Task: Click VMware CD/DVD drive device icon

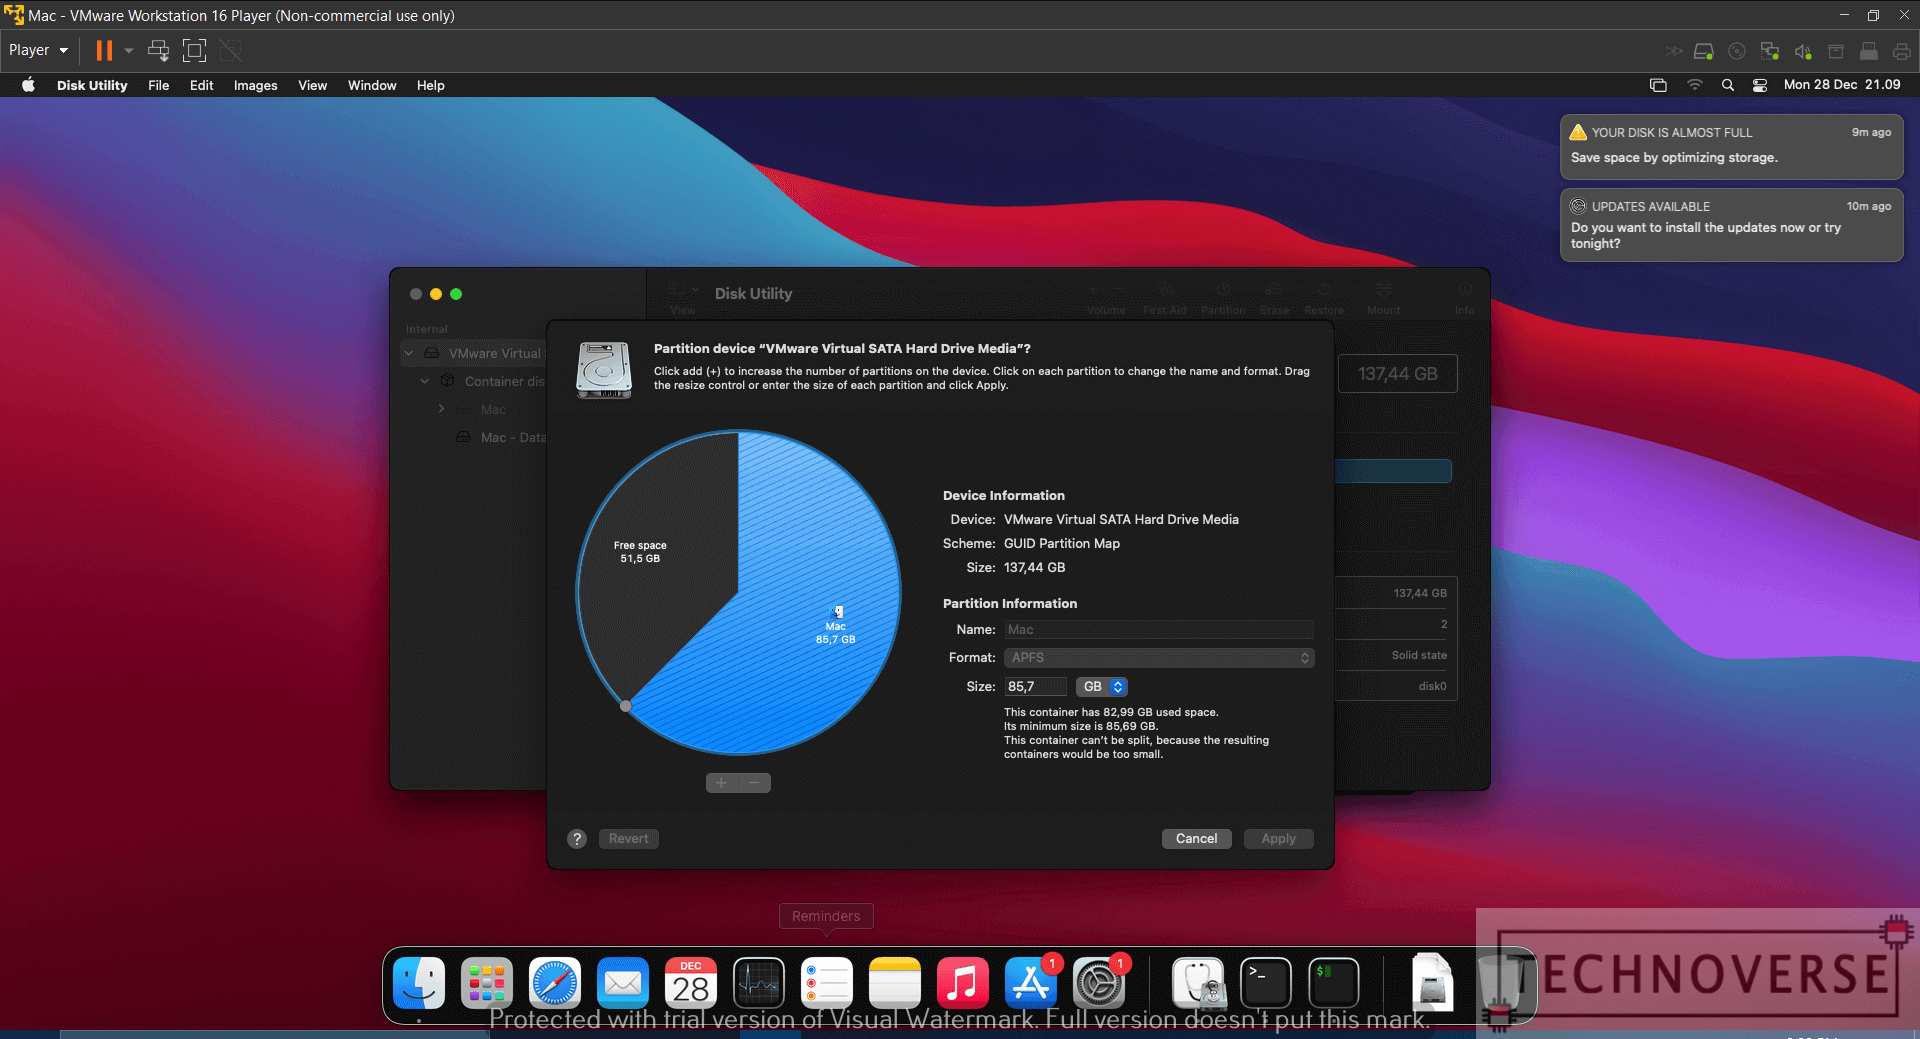Action: click(1737, 51)
